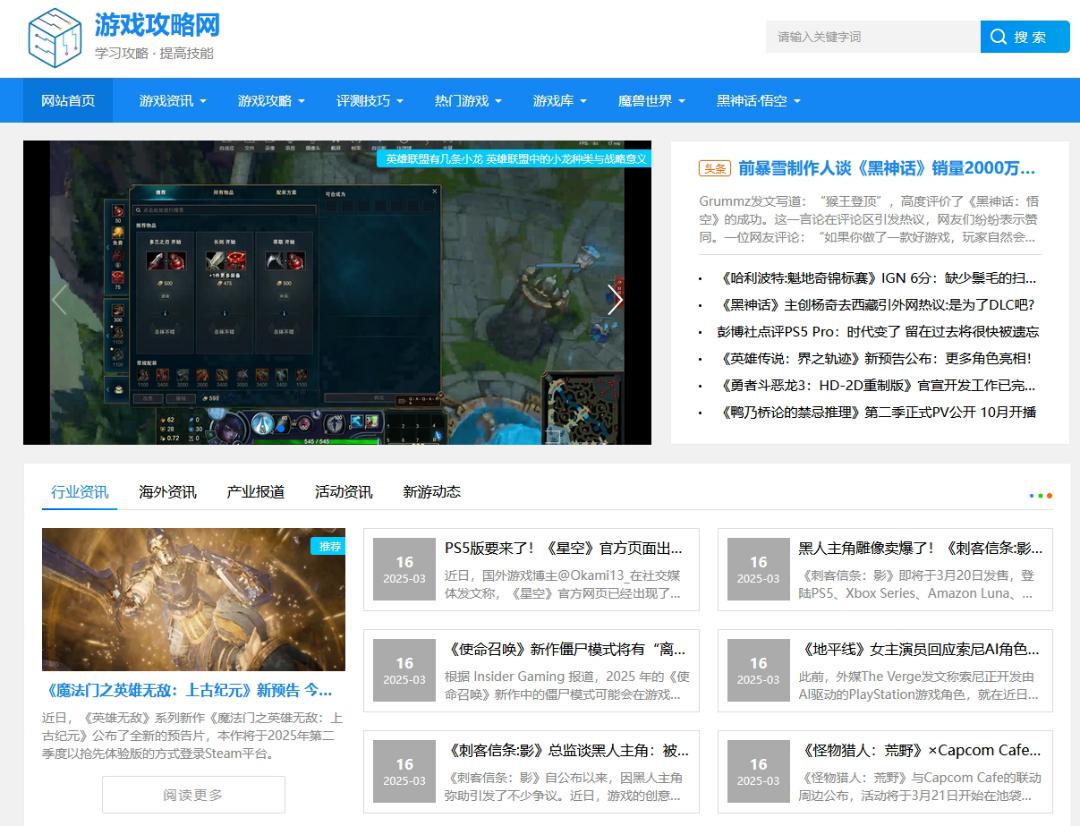Expand the 游戏攻略 dropdown menu
The image size is (1080, 826).
pyautogui.click(x=271, y=101)
